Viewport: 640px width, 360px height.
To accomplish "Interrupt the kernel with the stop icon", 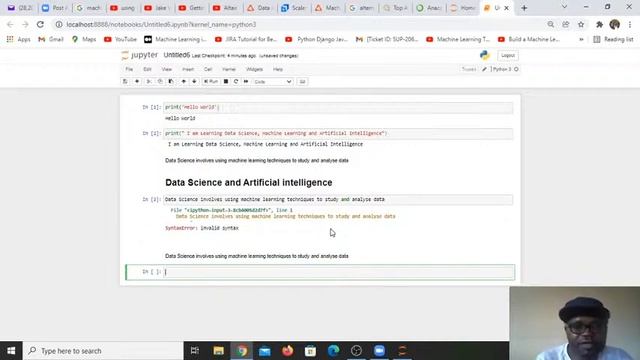I will pyautogui.click(x=226, y=82).
